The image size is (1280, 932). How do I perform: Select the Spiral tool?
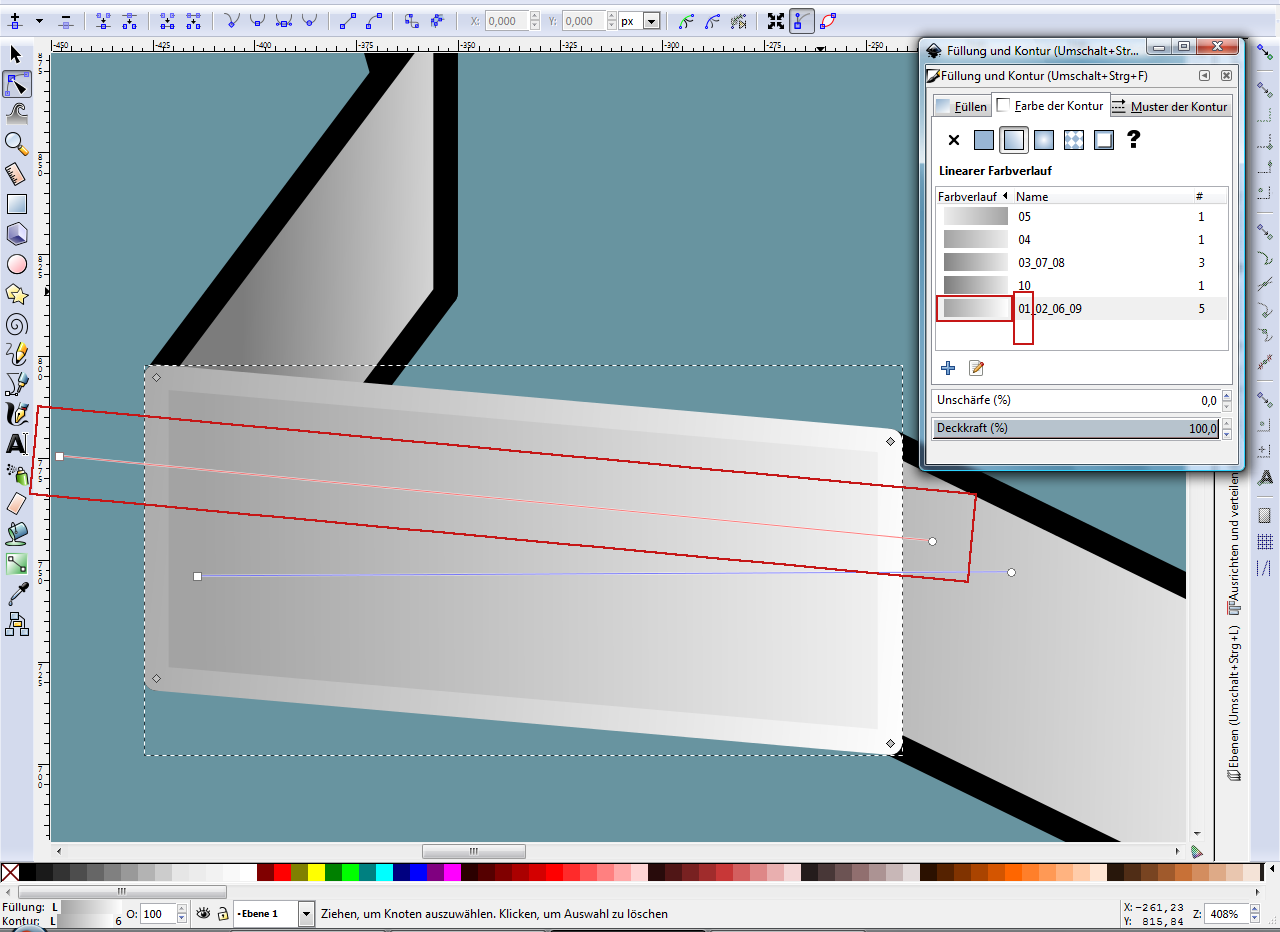point(16,324)
